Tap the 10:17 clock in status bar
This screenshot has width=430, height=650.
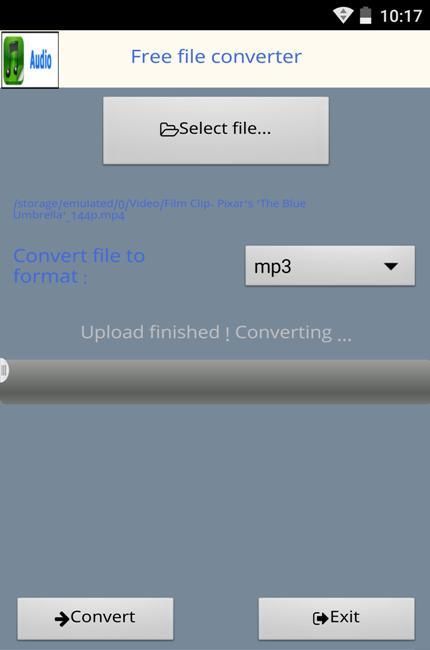401,16
